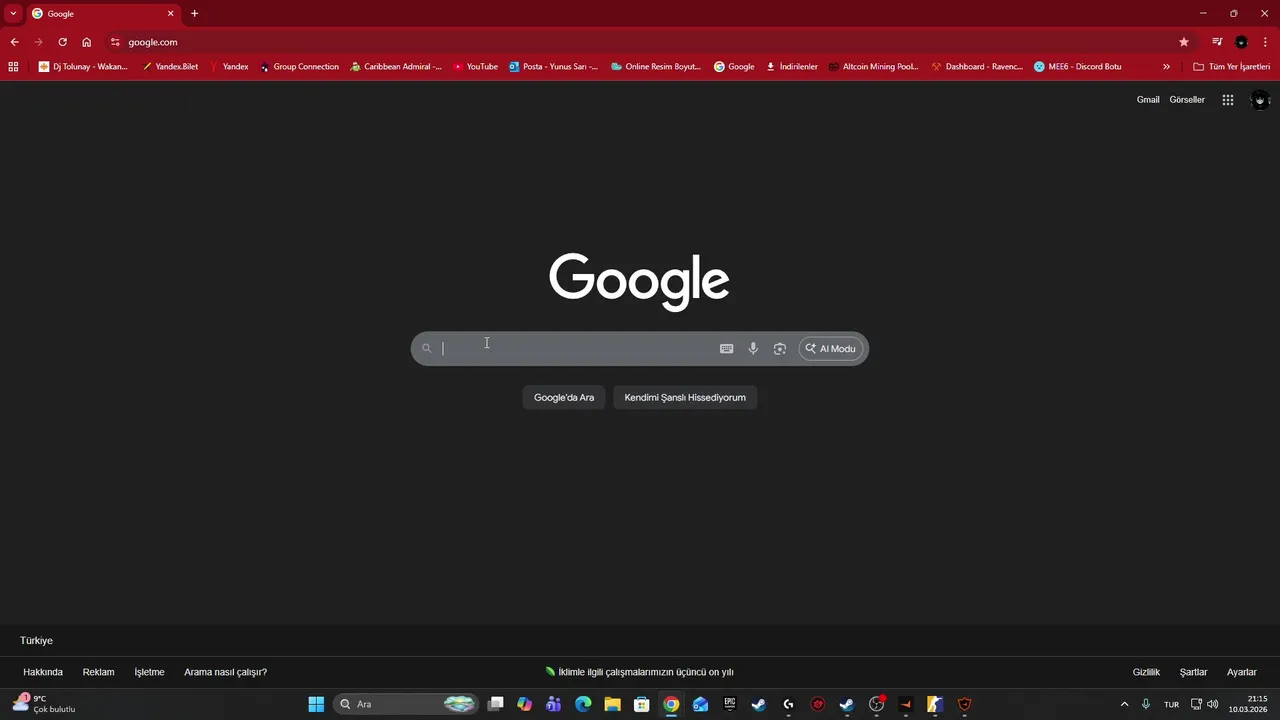Viewport: 1280px width, 720px height.
Task: Open the volume control in tray
Action: 1213,704
